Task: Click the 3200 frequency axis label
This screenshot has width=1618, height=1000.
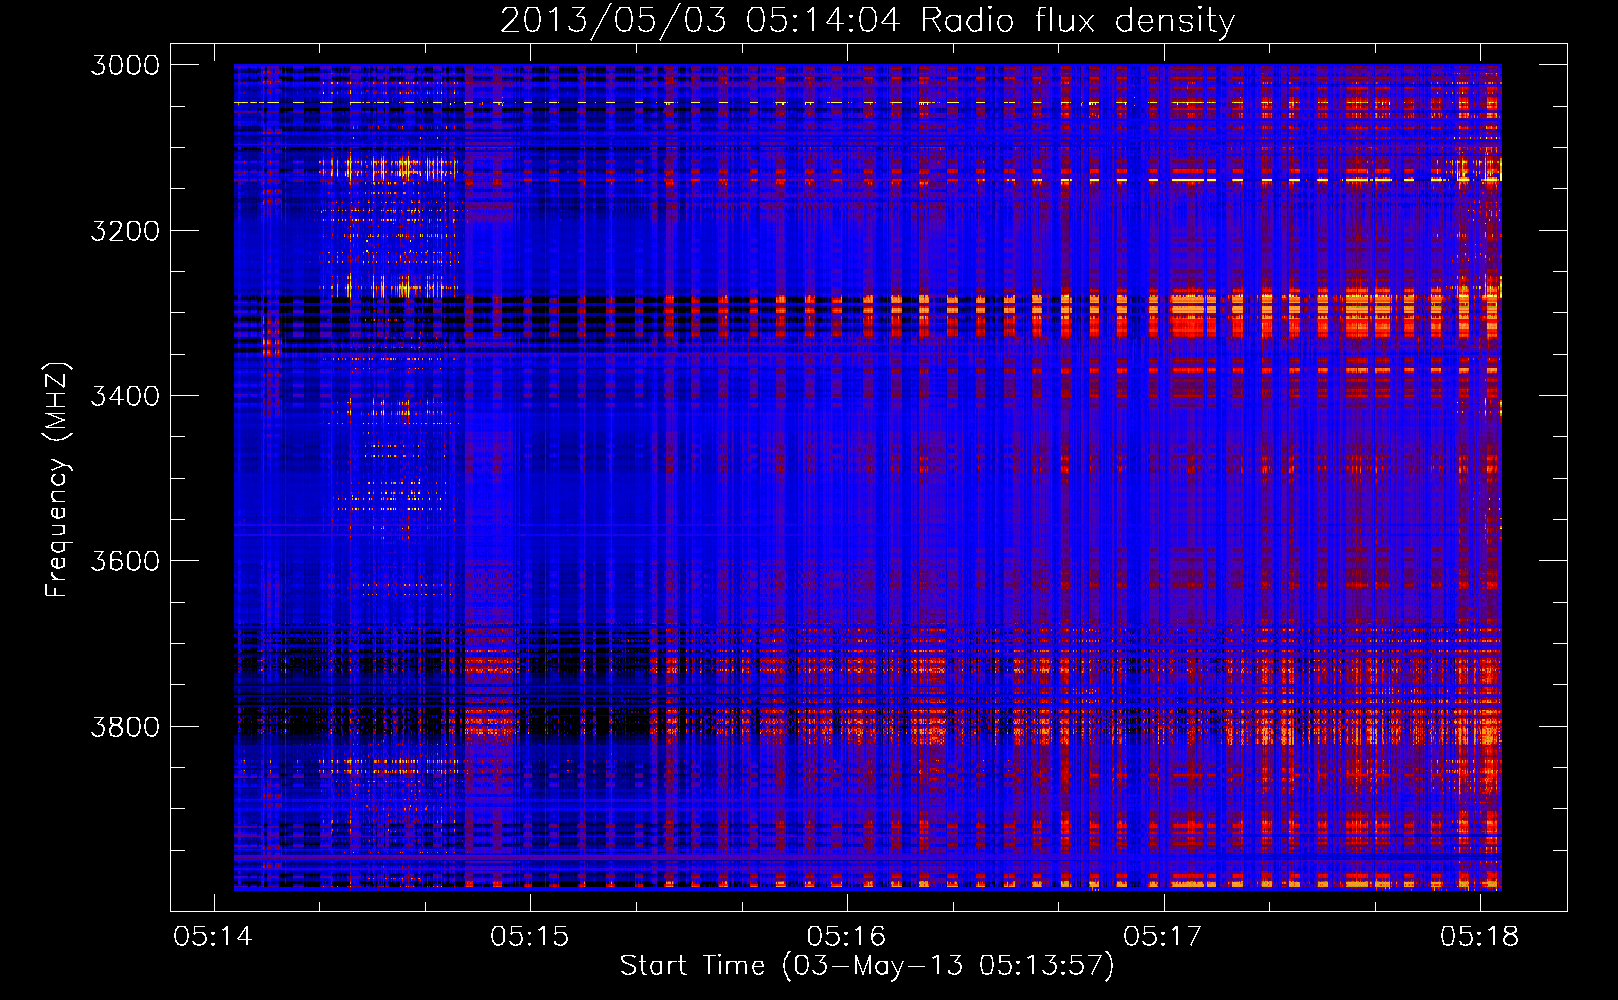Action: pos(125,231)
